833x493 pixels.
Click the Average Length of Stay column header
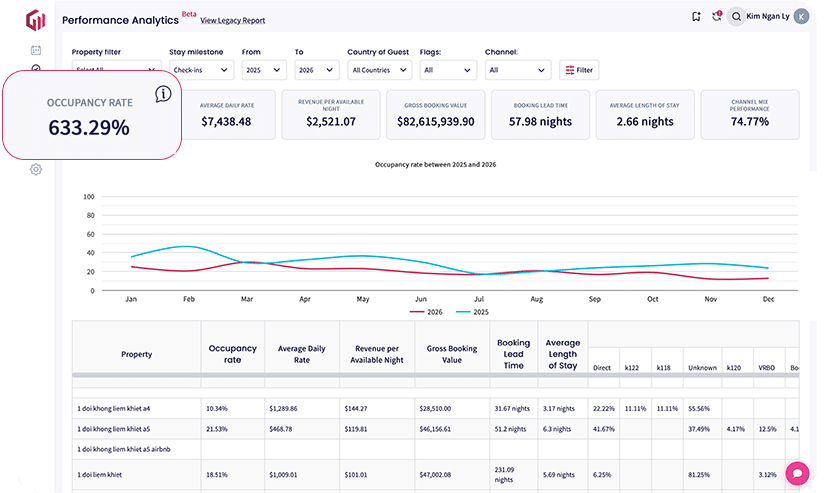[563, 354]
